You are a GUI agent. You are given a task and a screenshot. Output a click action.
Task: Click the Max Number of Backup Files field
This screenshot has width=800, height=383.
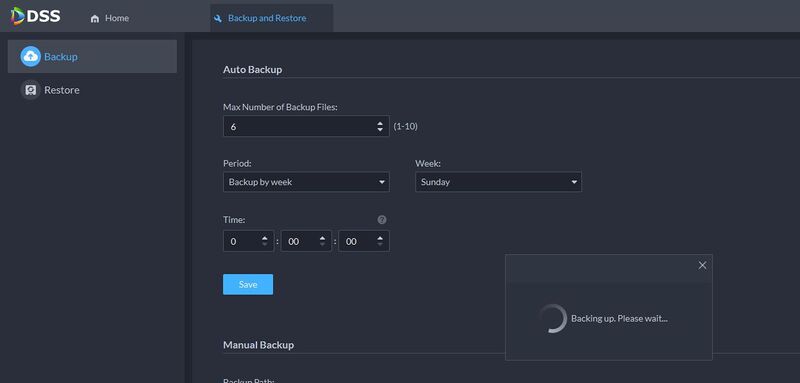306,126
